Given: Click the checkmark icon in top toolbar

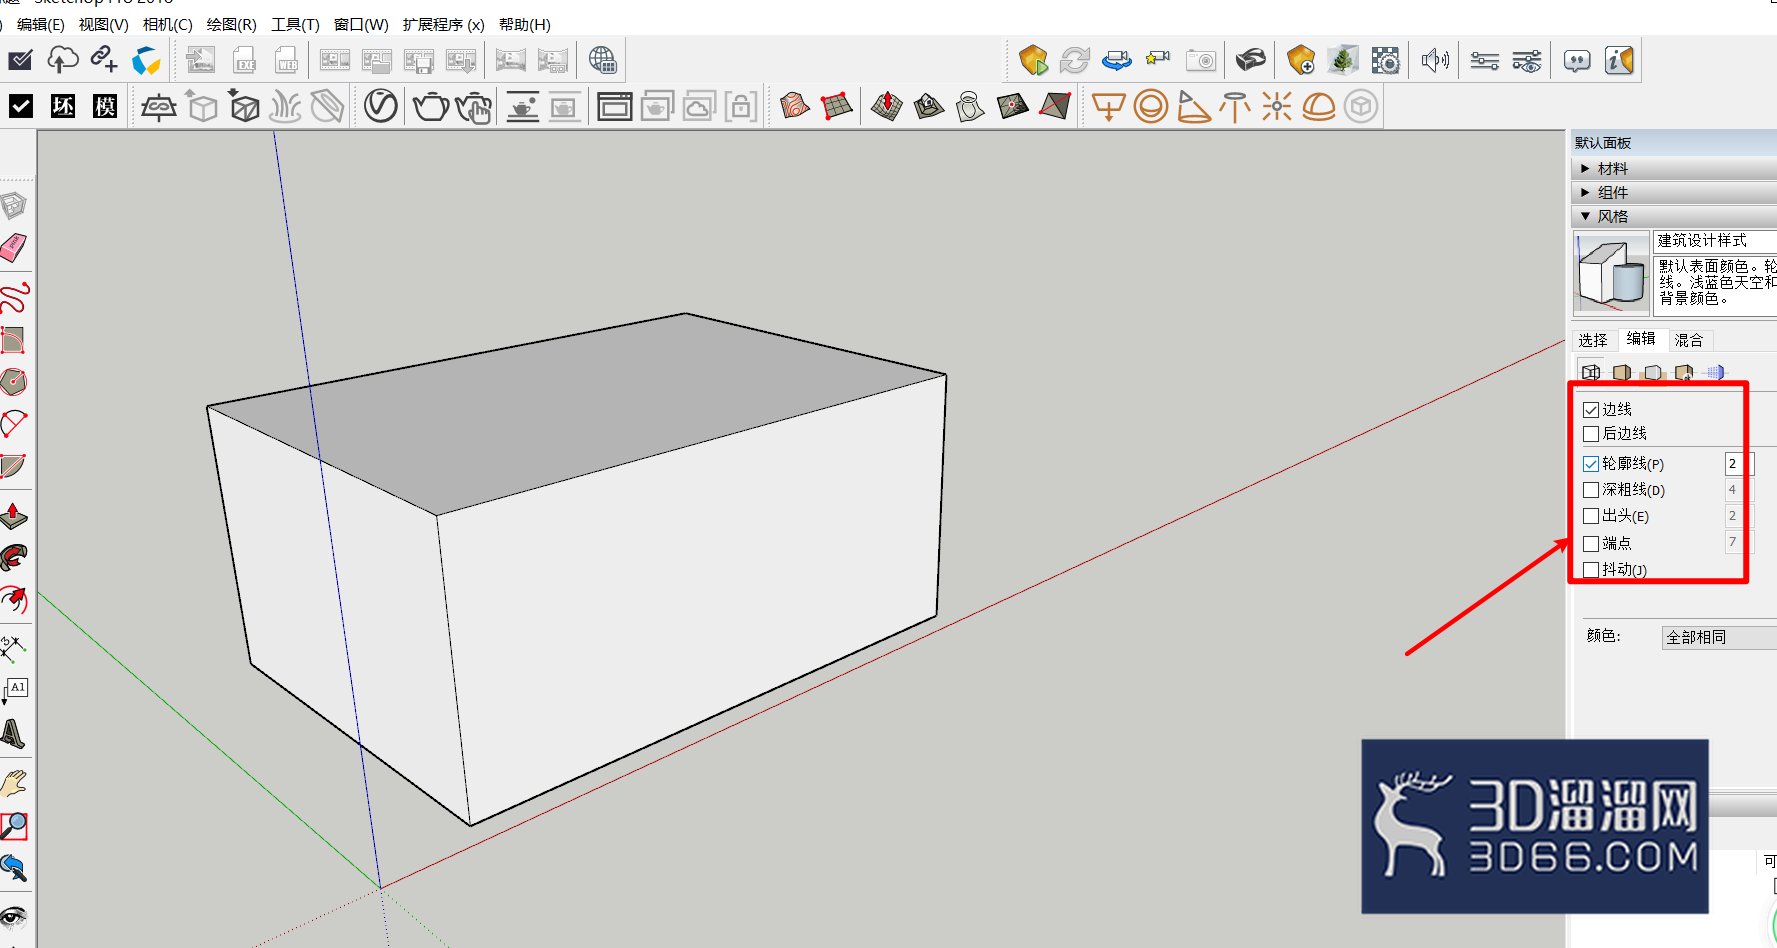Looking at the screenshot, I should [x=20, y=61].
